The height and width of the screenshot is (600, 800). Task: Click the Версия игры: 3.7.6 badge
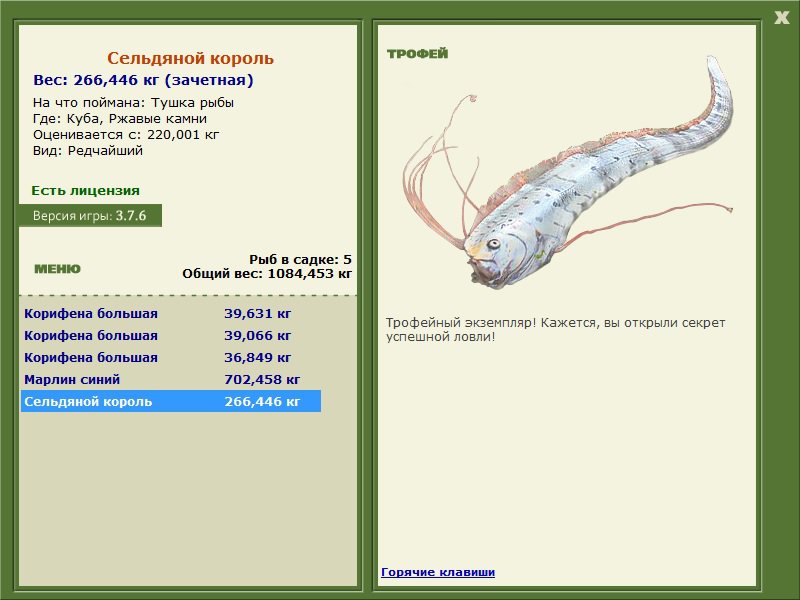(90, 215)
